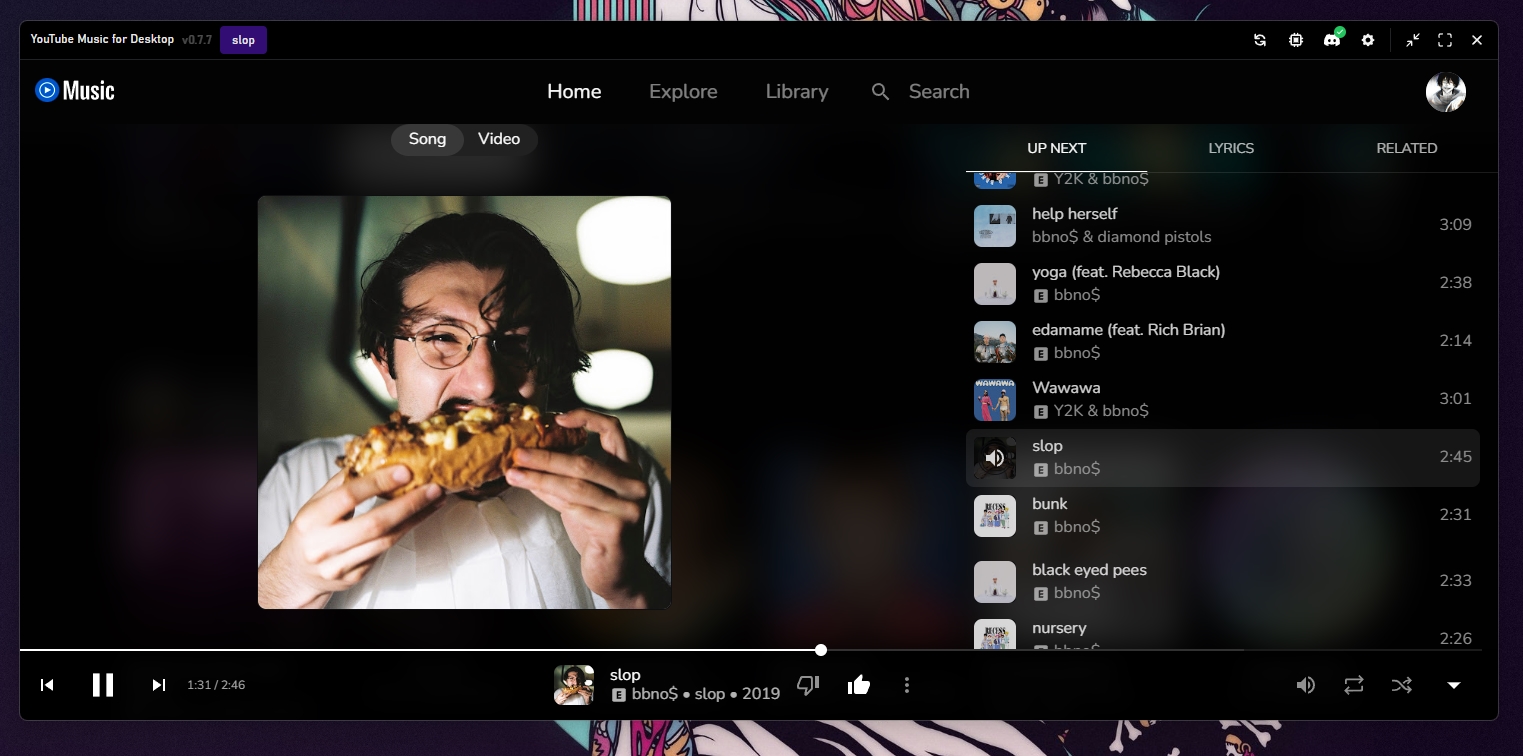Screen dimensions: 1523x756
Task: Open the three-dot more actions menu
Action: (x=907, y=685)
